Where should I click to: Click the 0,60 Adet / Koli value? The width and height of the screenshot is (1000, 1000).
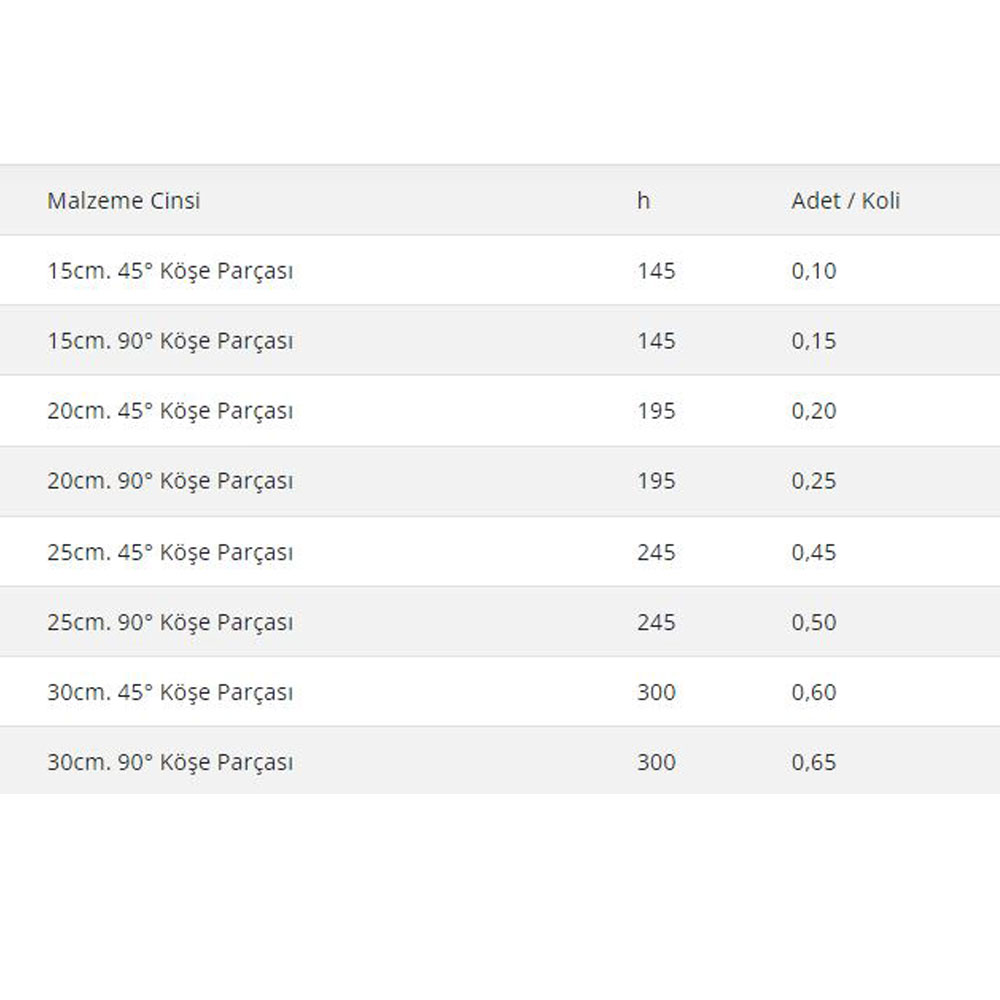pyautogui.click(x=814, y=693)
